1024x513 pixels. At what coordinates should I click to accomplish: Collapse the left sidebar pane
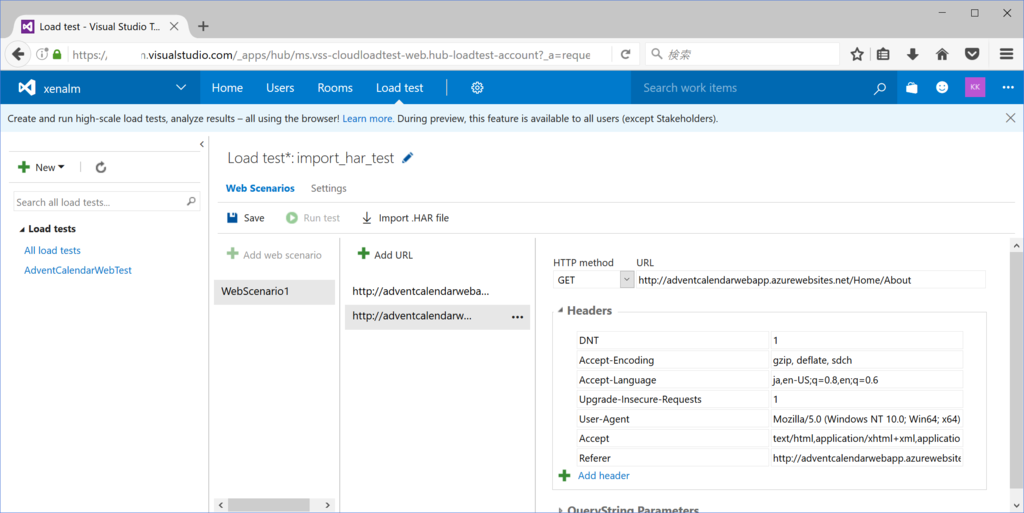point(202,144)
